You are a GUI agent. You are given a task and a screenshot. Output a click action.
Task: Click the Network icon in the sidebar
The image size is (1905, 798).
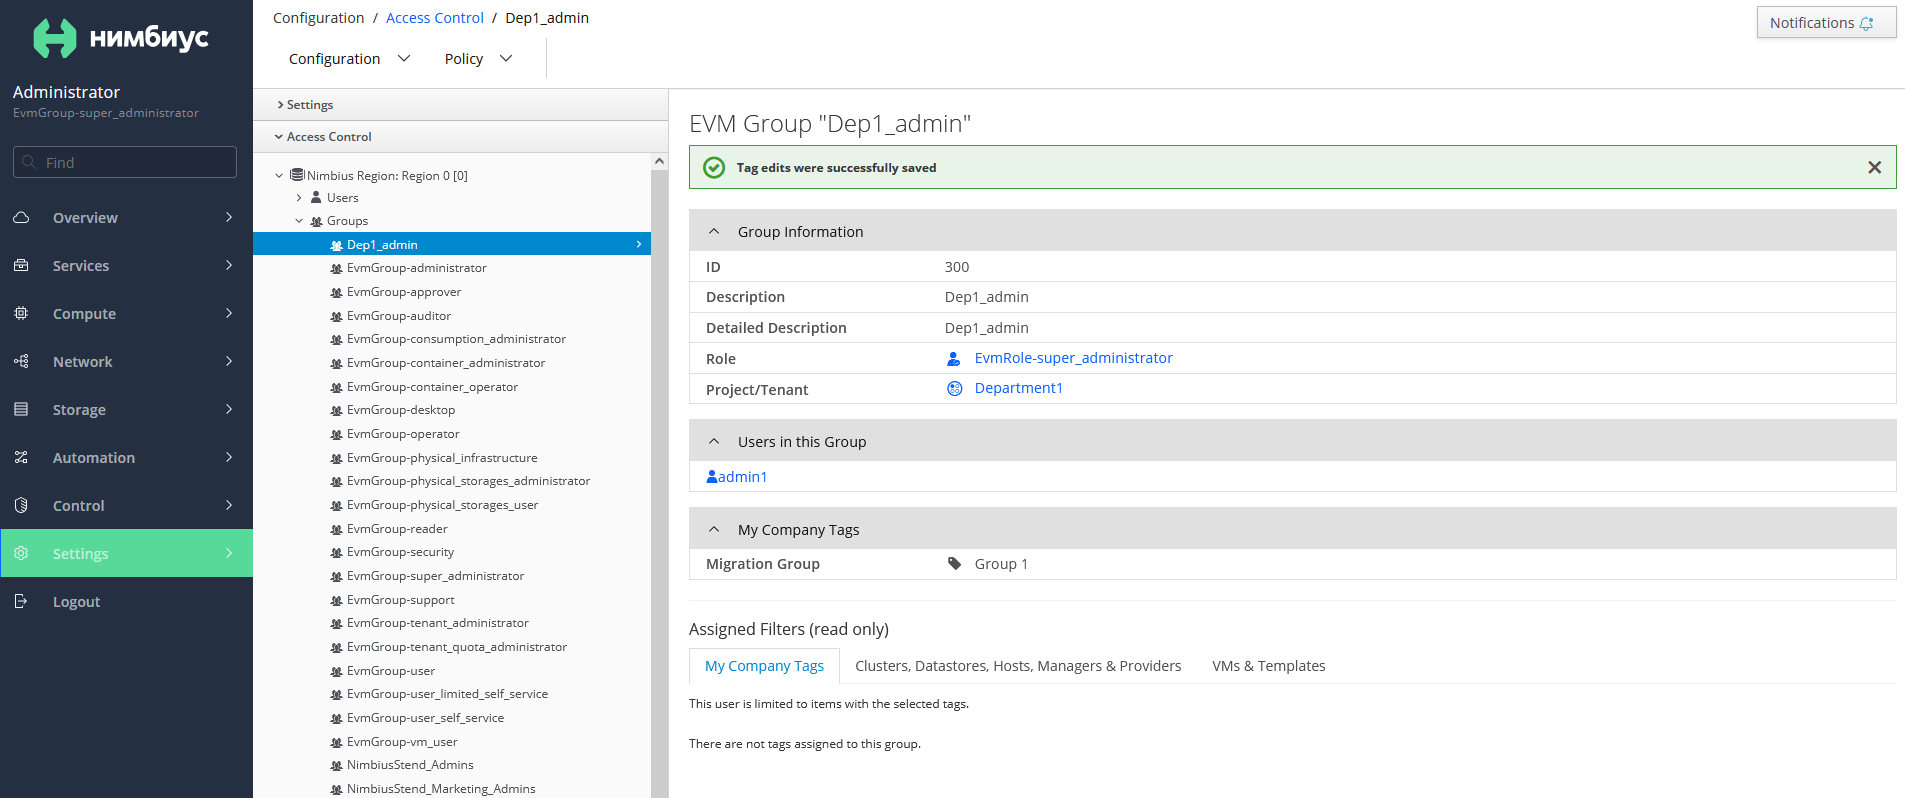(21, 361)
